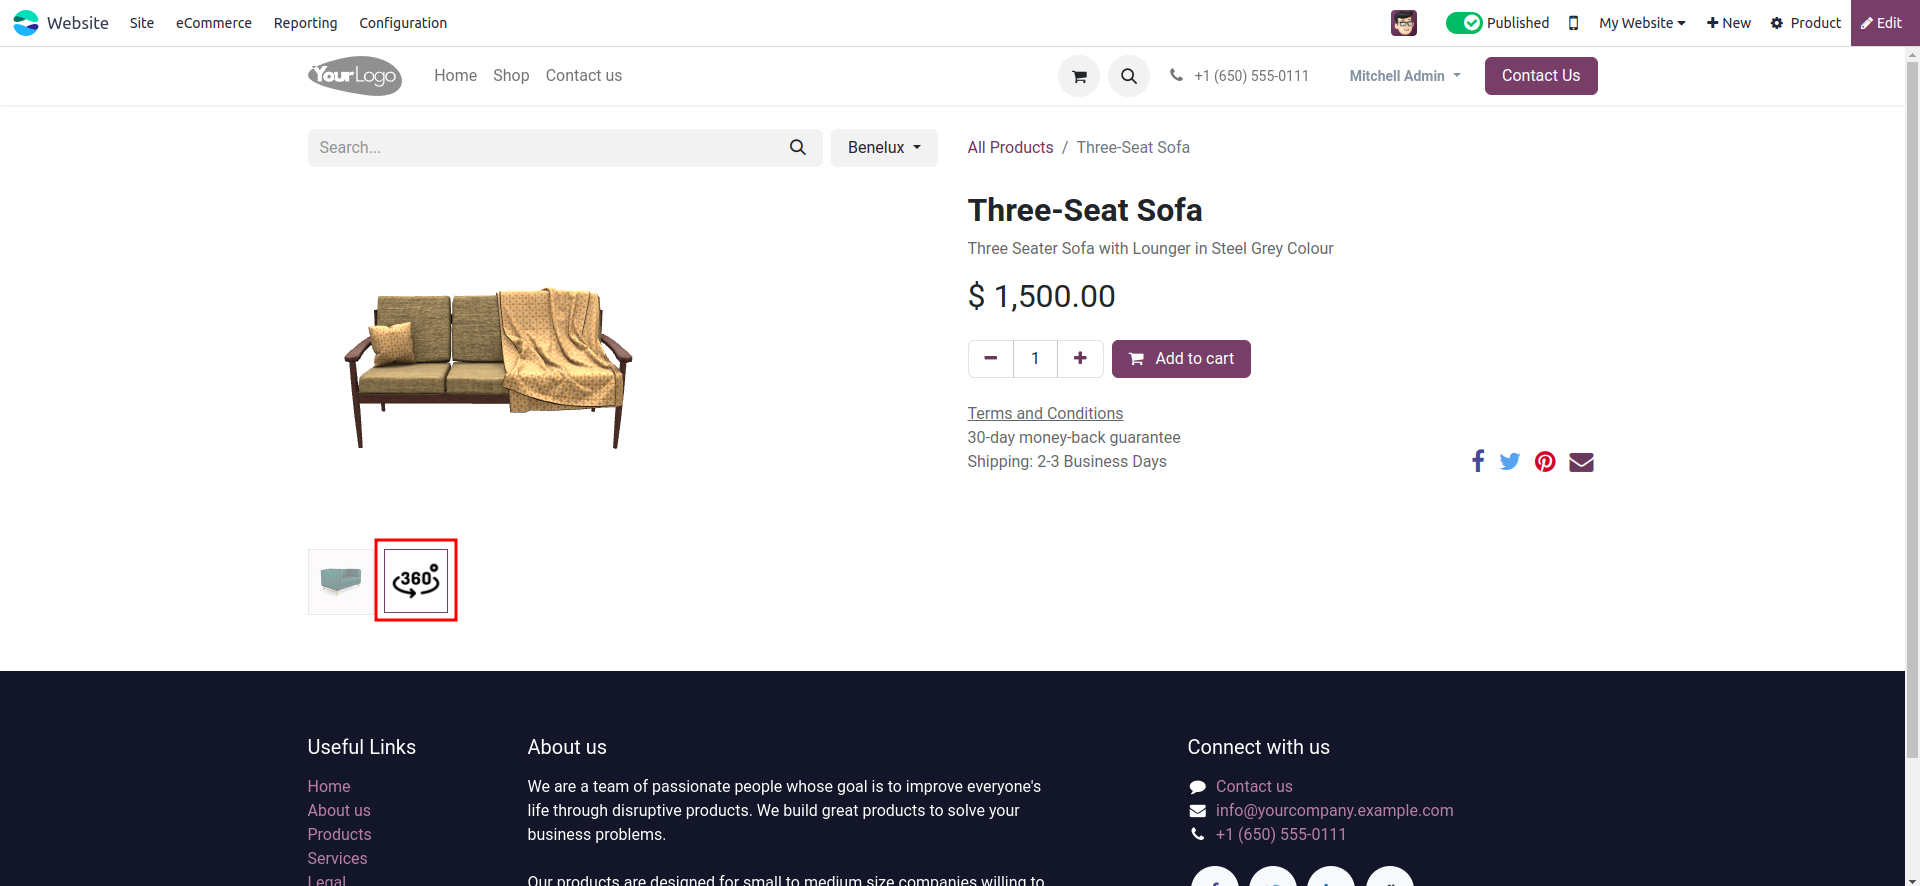The width and height of the screenshot is (1920, 886).
Task: Expand the Mitchell Admin user menu
Action: tap(1404, 76)
